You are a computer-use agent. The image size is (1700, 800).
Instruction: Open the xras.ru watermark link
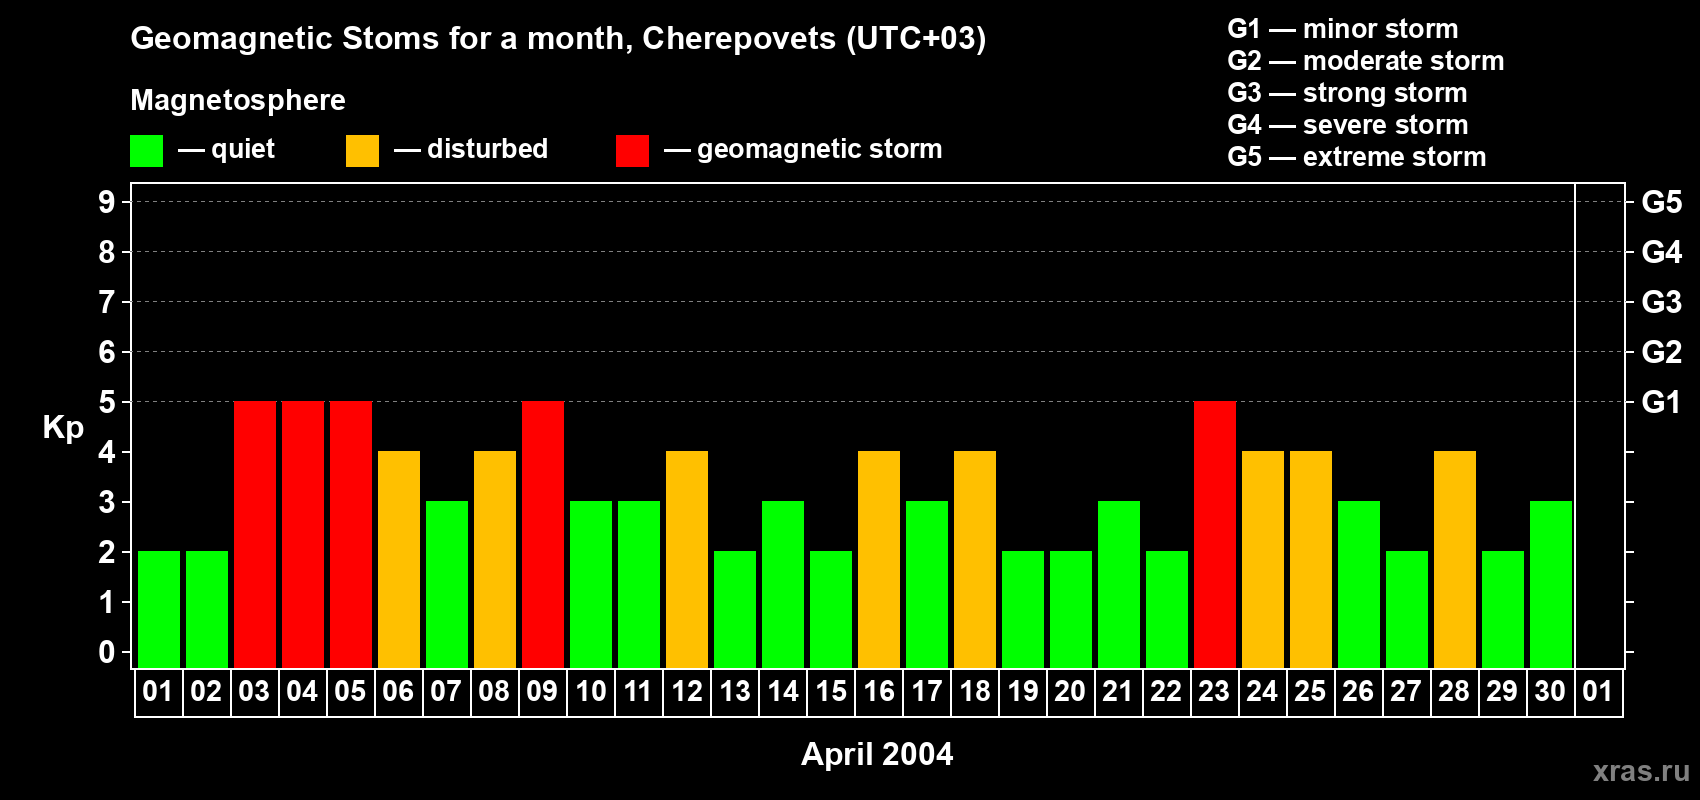click(x=1640, y=771)
